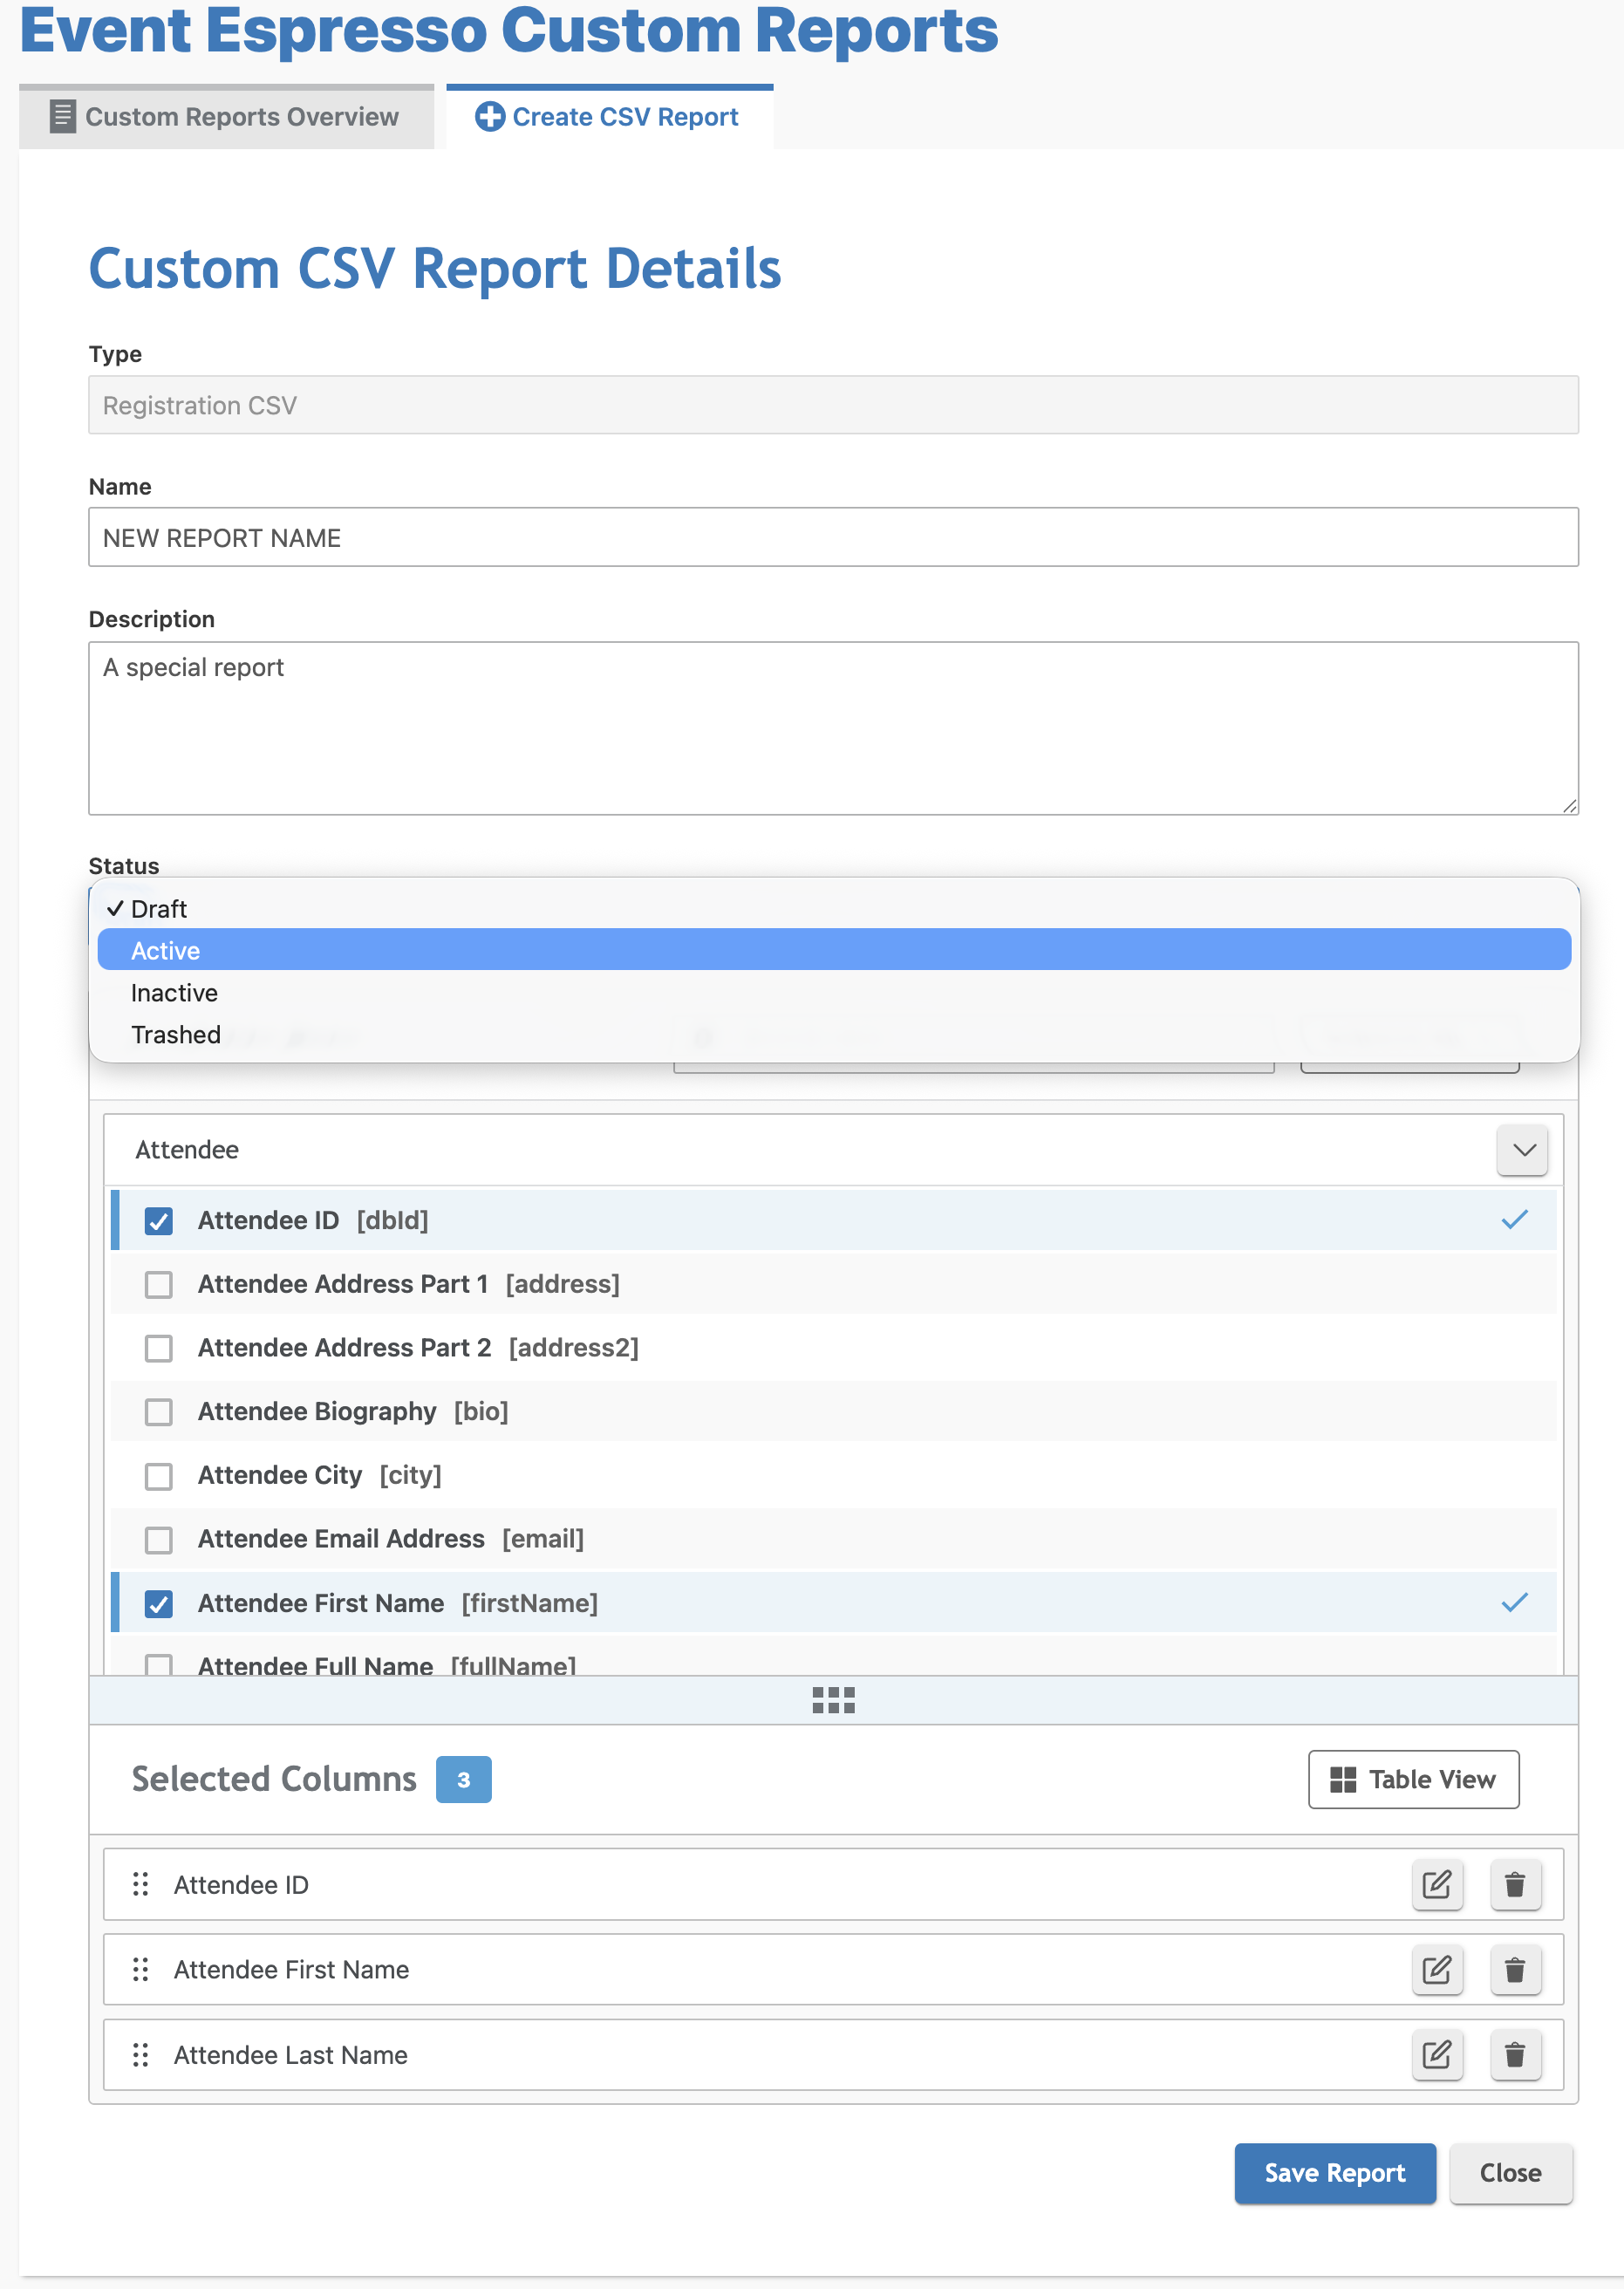Viewport: 1624px width, 2289px height.
Task: Click the drag handle for Attendee First Name column
Action: click(141, 1969)
